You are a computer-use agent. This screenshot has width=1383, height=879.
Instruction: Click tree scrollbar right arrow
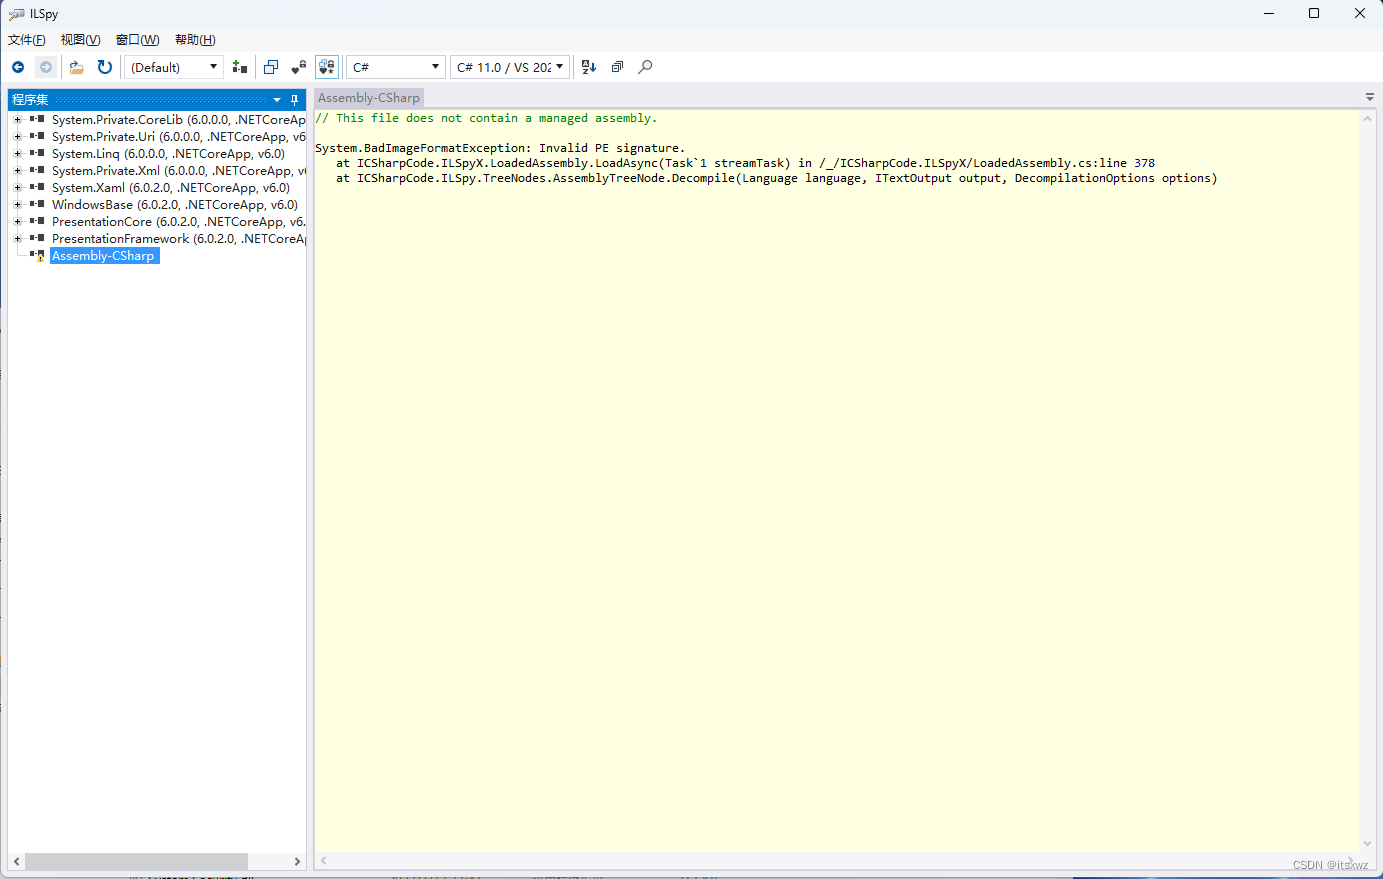point(297,862)
